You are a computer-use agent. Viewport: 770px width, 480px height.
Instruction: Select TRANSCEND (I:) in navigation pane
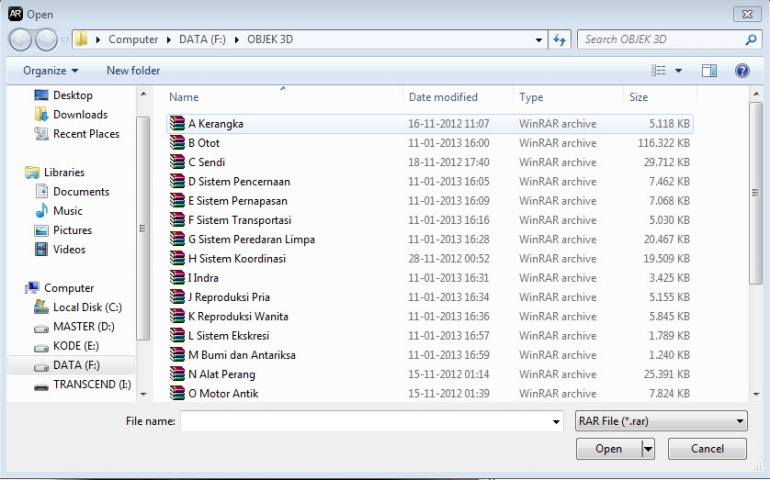pos(91,384)
